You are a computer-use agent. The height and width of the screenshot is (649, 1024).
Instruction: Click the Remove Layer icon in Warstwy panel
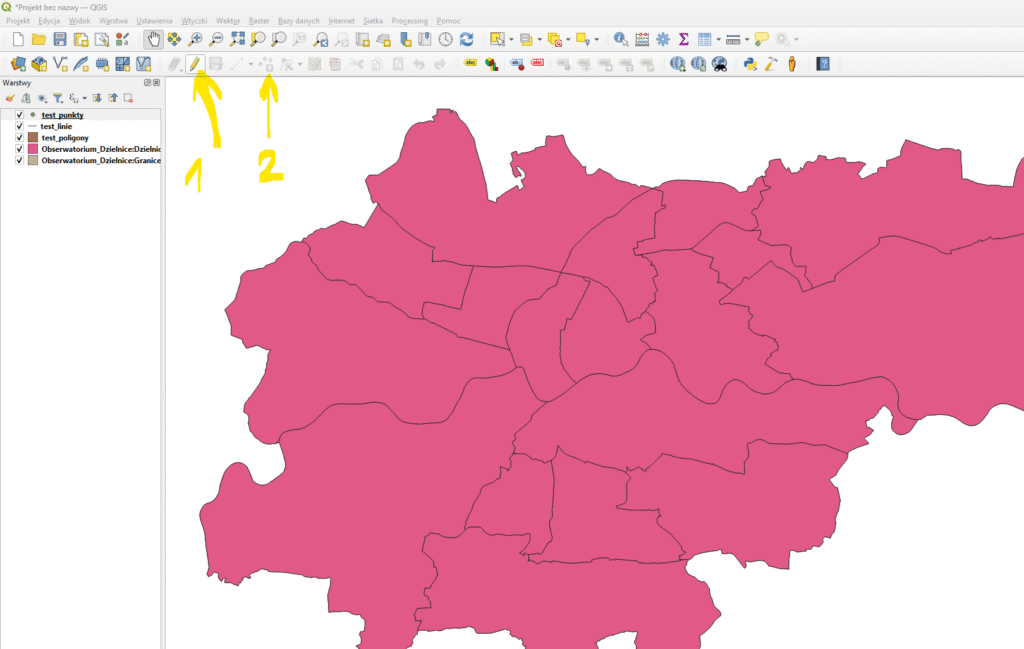128,98
